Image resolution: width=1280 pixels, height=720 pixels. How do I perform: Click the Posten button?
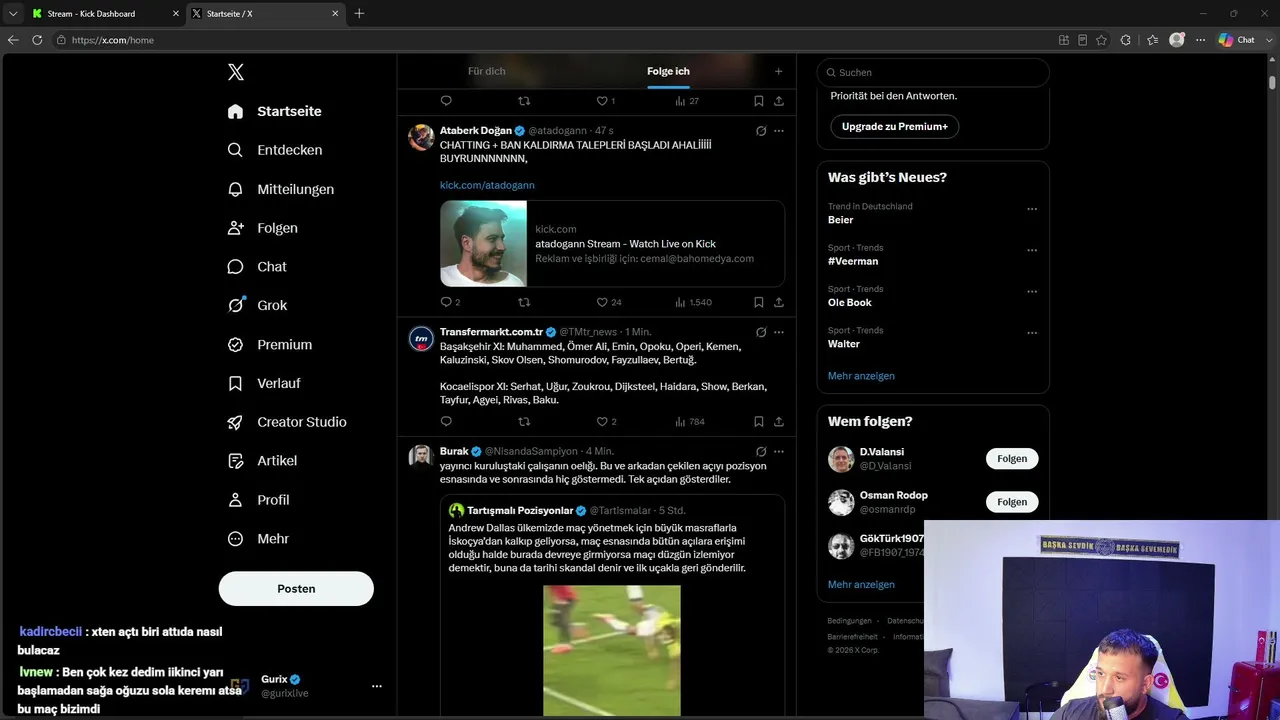pyautogui.click(x=296, y=589)
